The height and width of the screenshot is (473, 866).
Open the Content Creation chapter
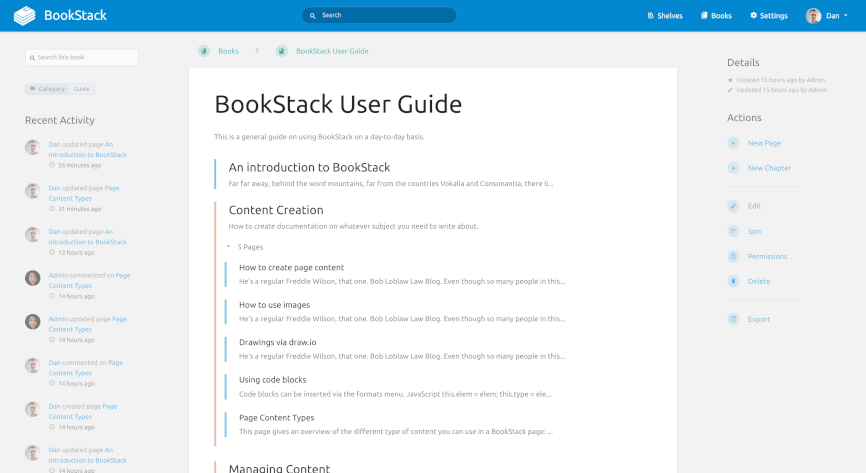(x=276, y=210)
